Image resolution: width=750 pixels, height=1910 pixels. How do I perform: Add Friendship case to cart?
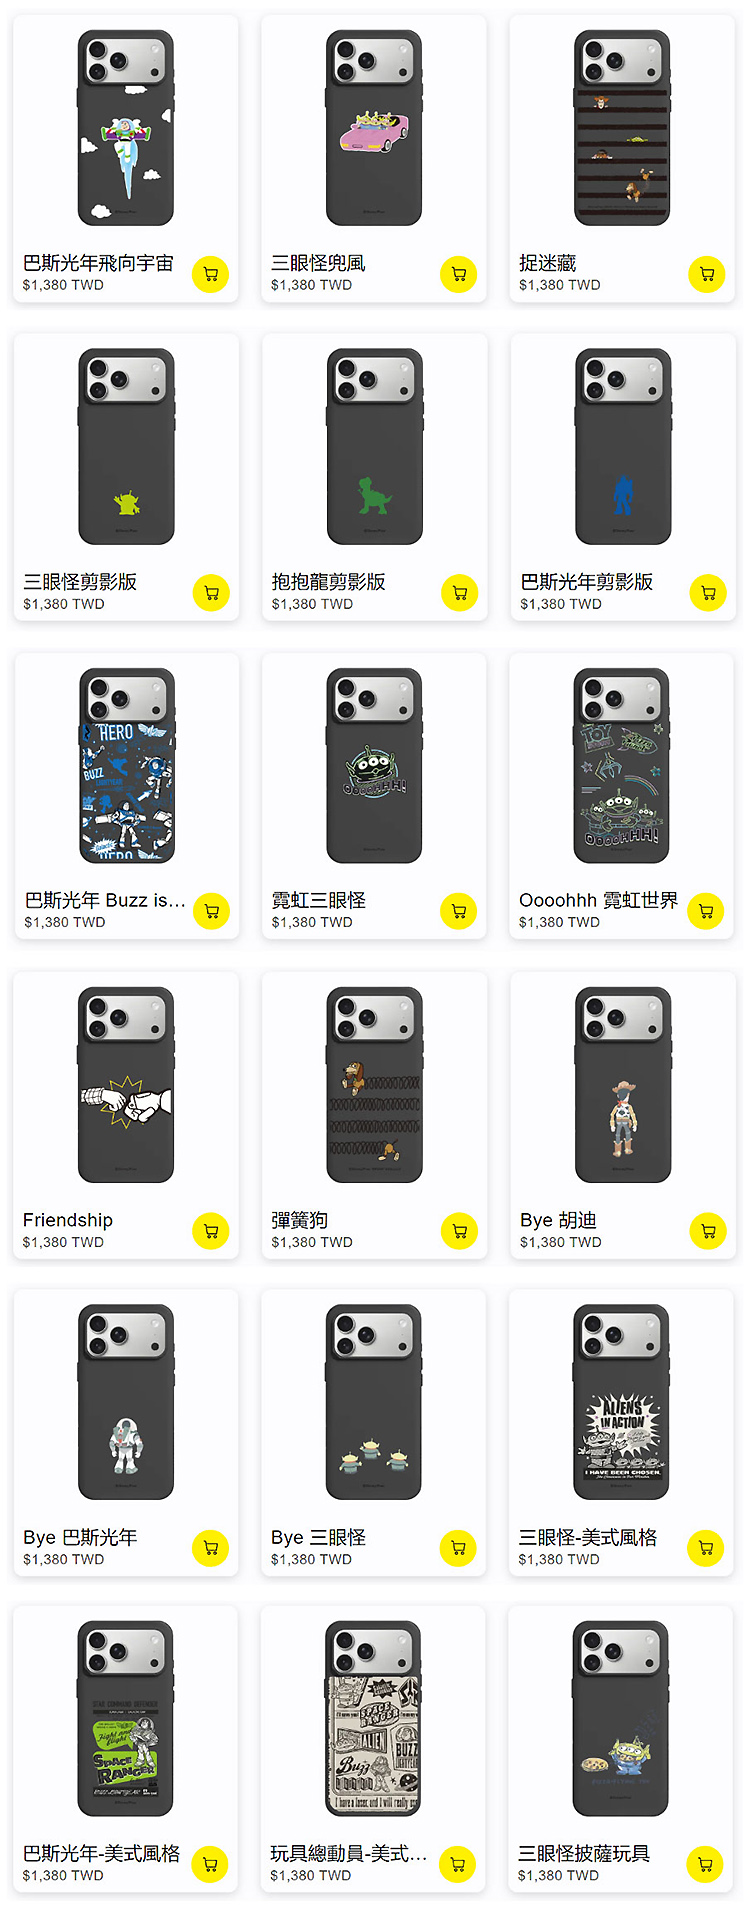point(211,1231)
